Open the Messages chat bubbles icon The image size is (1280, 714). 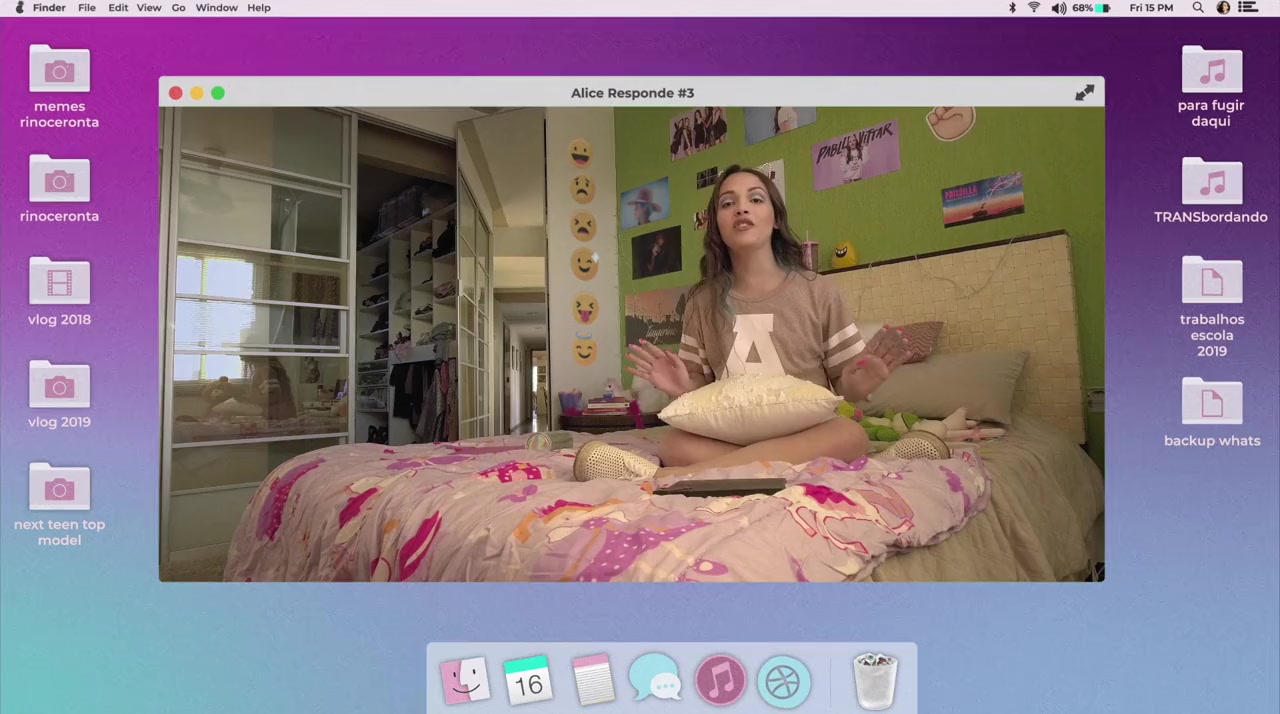click(655, 681)
